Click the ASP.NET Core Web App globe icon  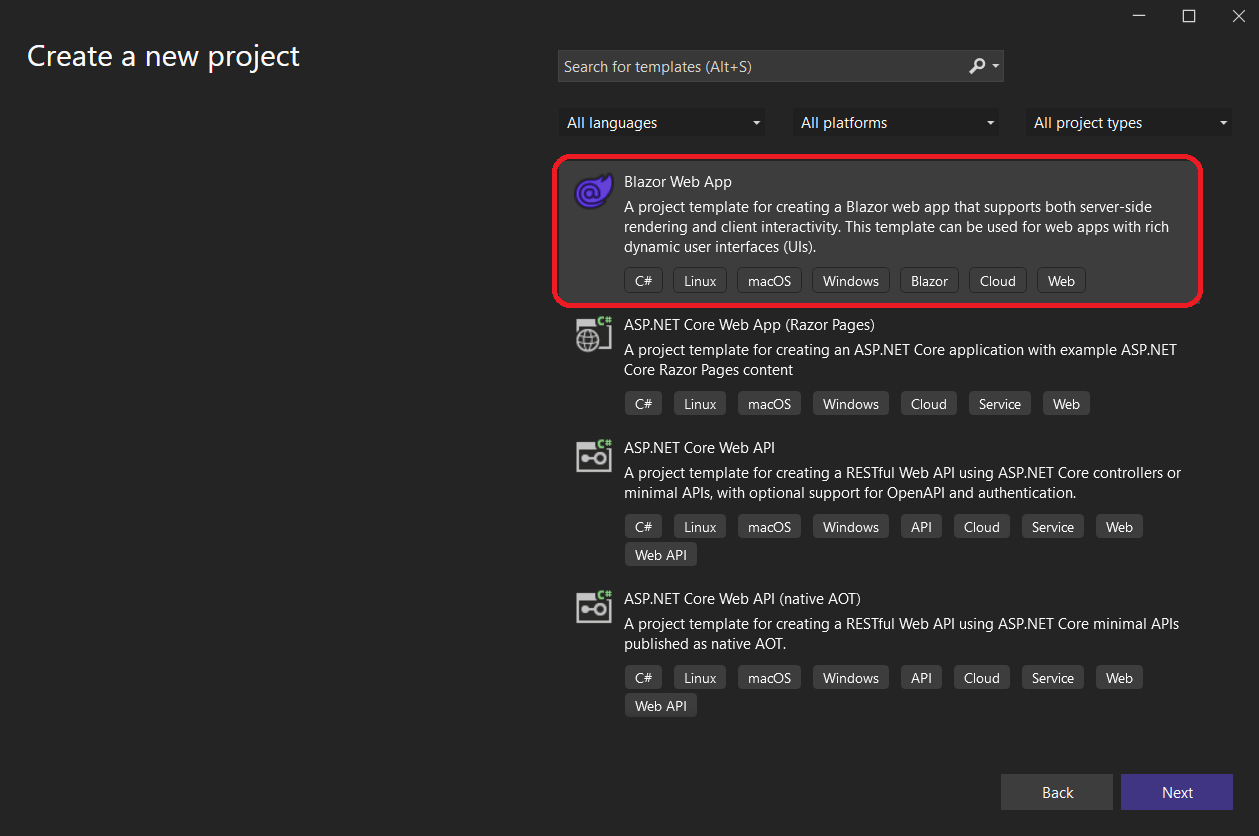593,334
